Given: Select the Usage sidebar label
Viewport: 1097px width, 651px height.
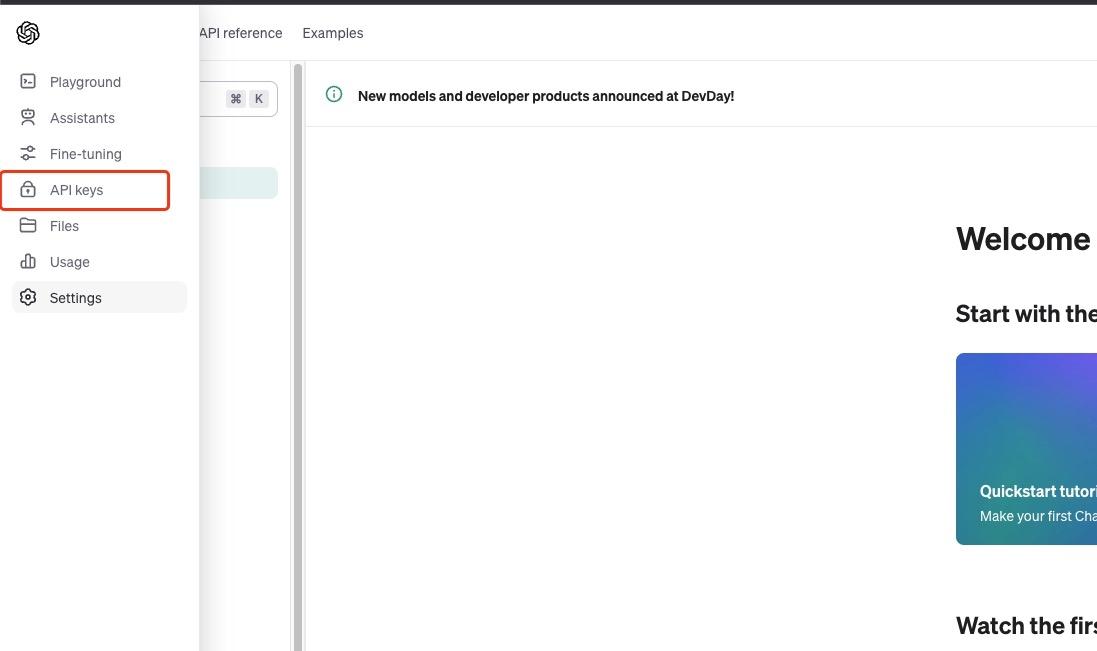Looking at the screenshot, I should tap(69, 261).
